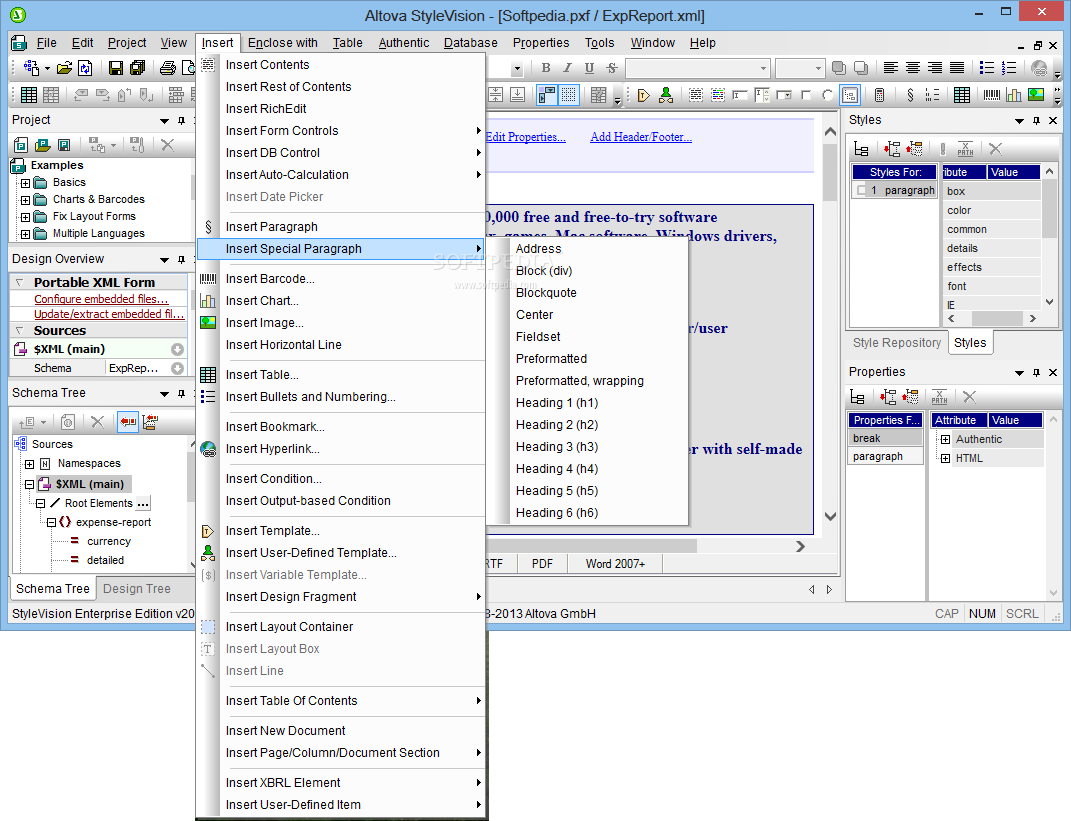Click the Save All multi-floppy icon
Screen dimensions: 1071x821
137,68
